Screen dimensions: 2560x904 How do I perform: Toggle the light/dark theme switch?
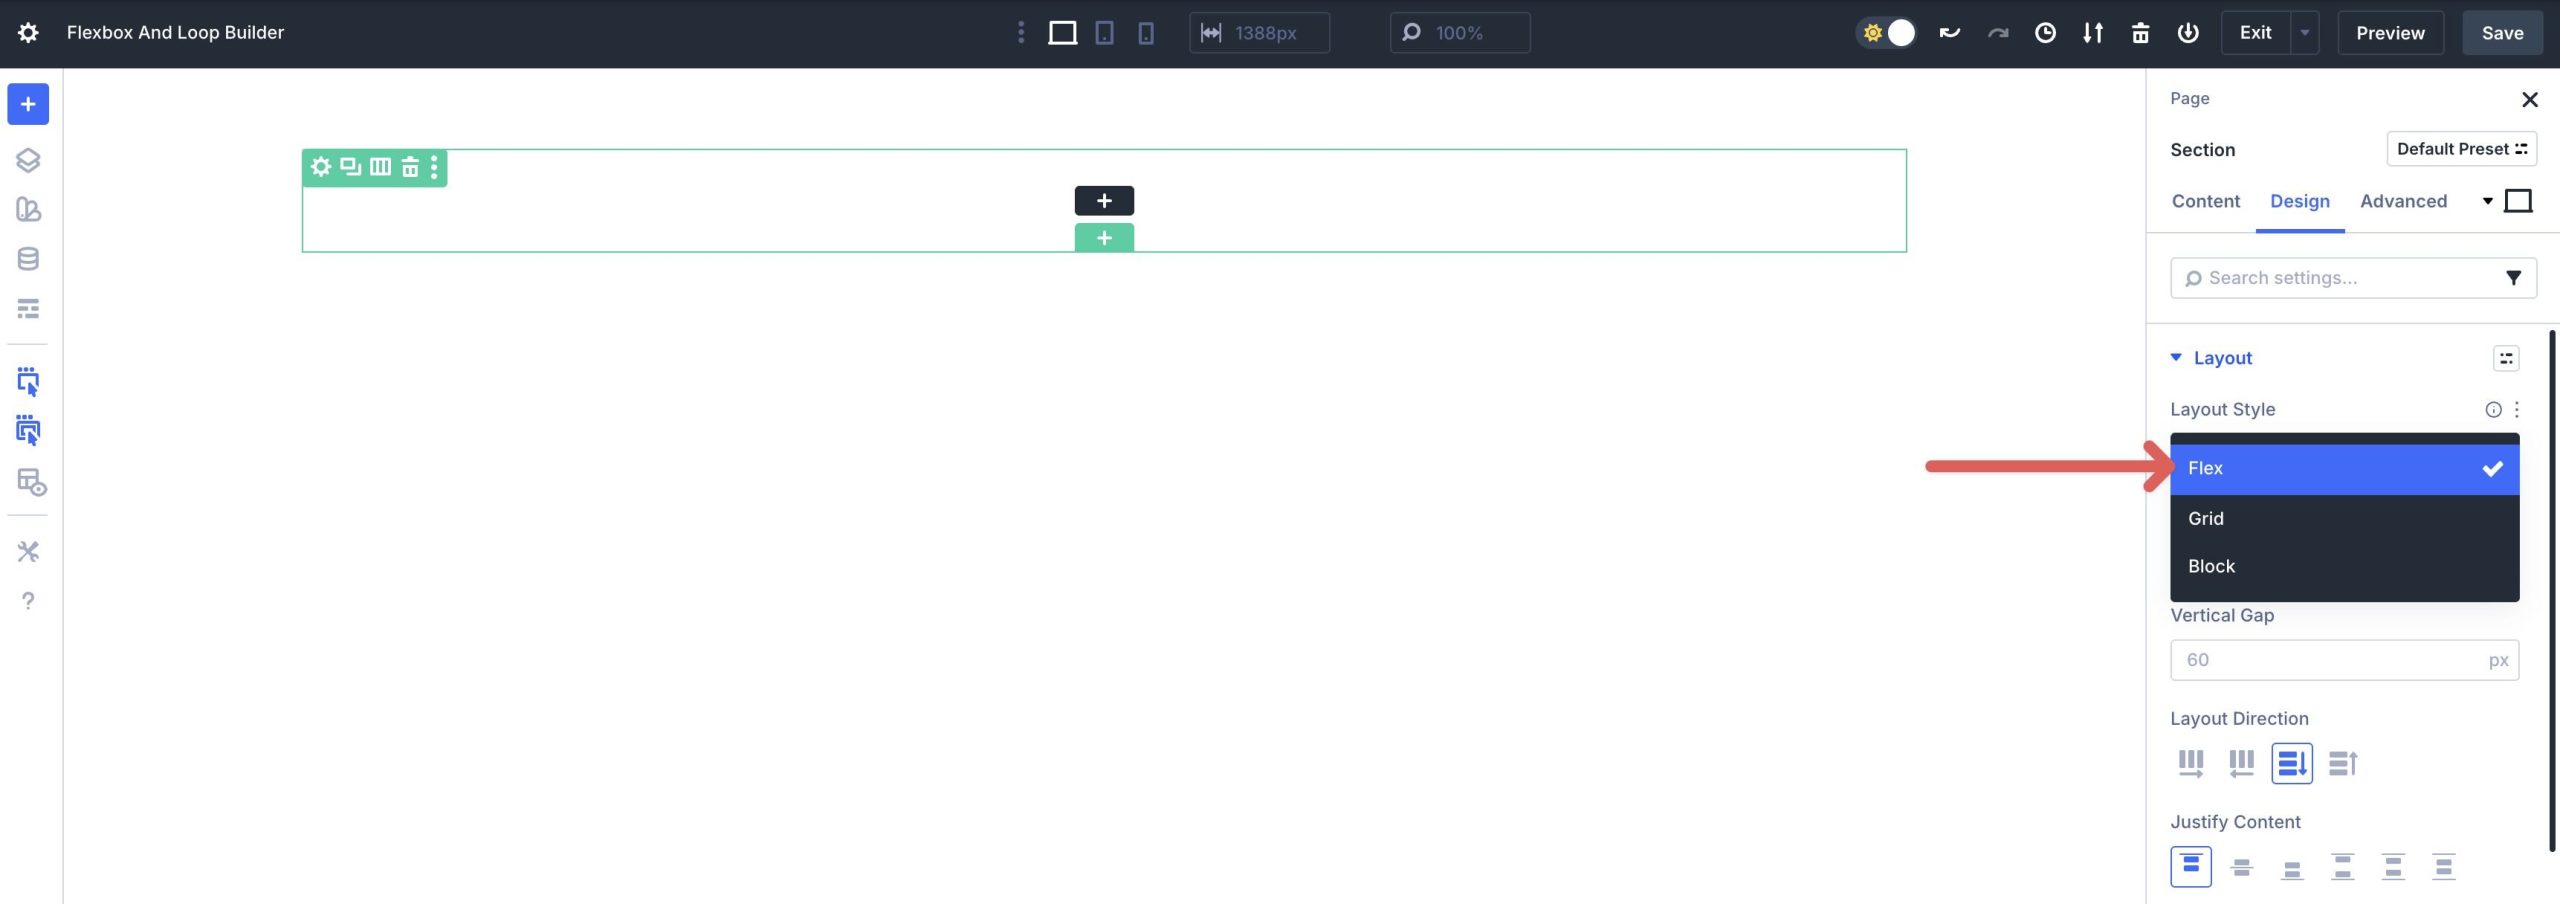1886,32
